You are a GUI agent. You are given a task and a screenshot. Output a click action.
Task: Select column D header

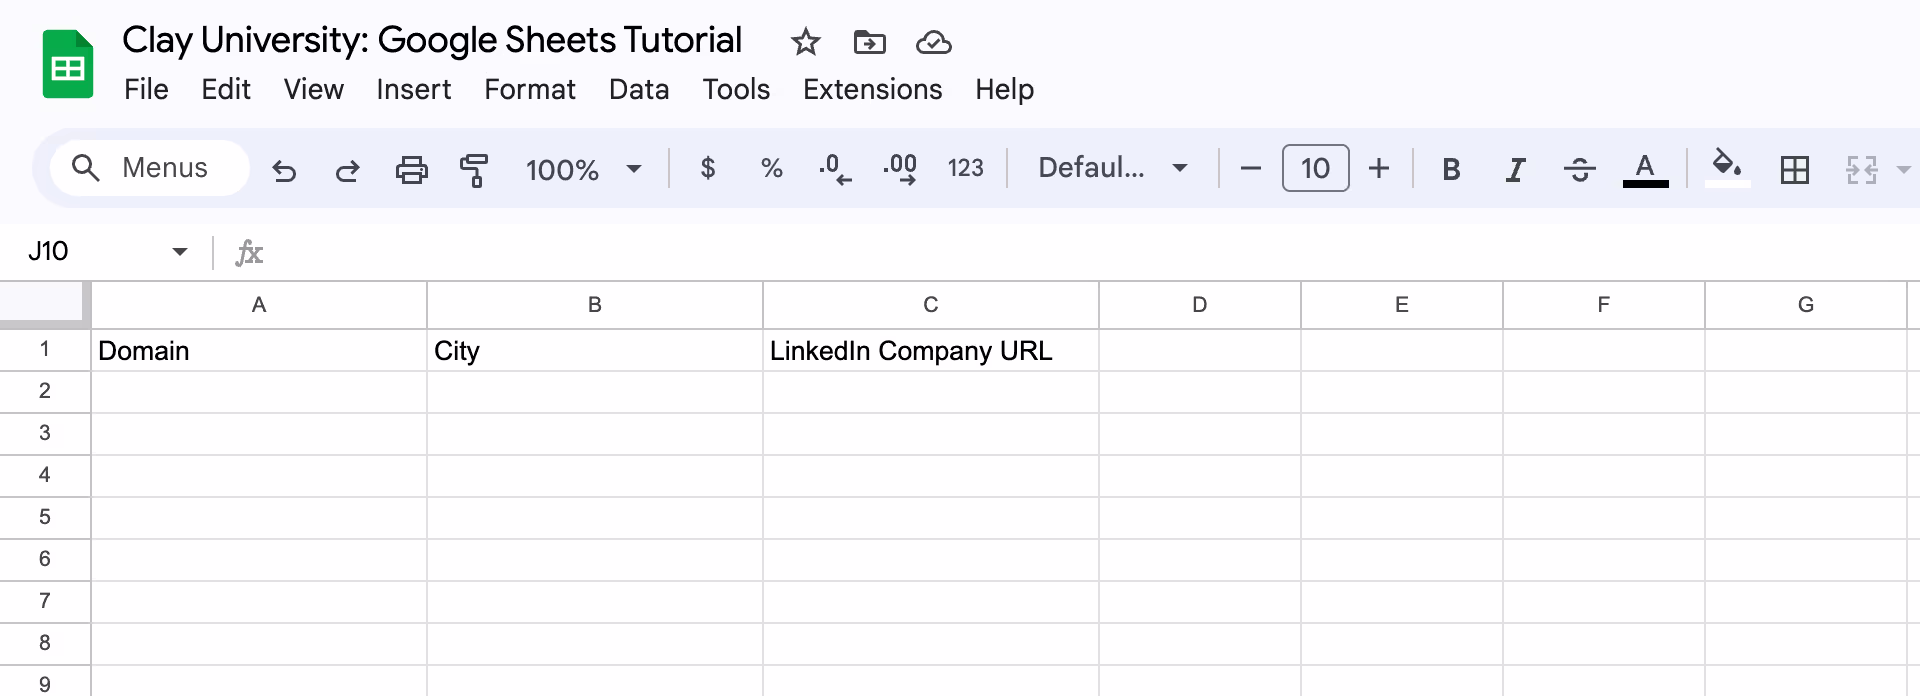coord(1200,305)
